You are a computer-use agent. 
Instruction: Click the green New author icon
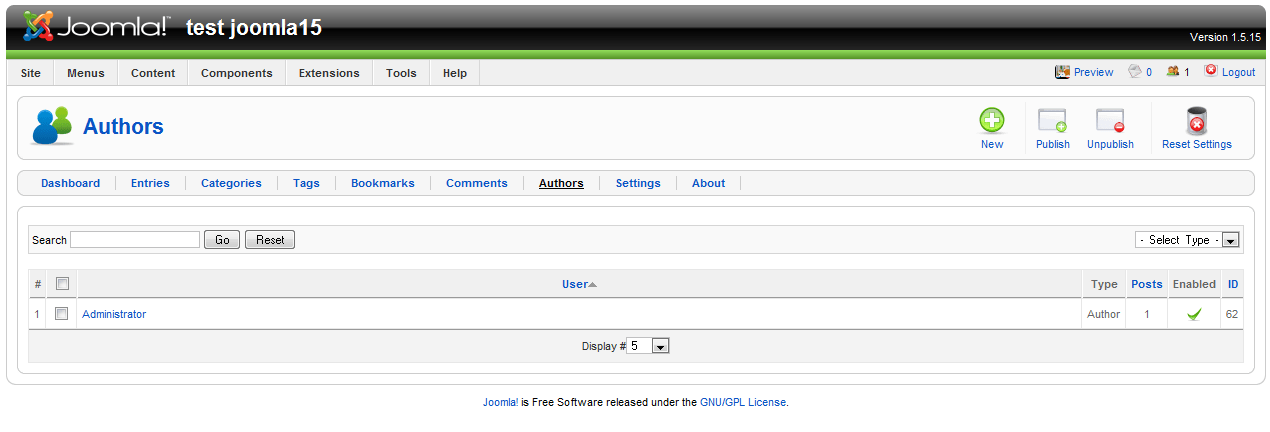tap(992, 121)
